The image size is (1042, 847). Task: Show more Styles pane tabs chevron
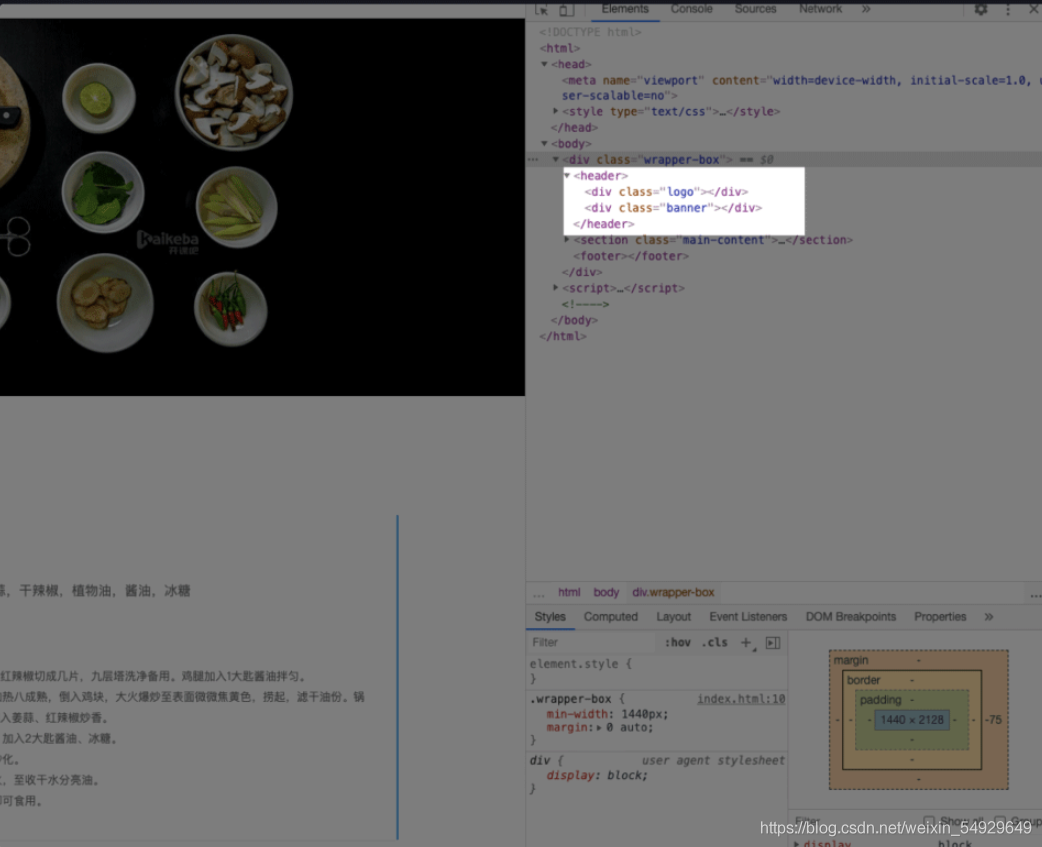coord(989,616)
